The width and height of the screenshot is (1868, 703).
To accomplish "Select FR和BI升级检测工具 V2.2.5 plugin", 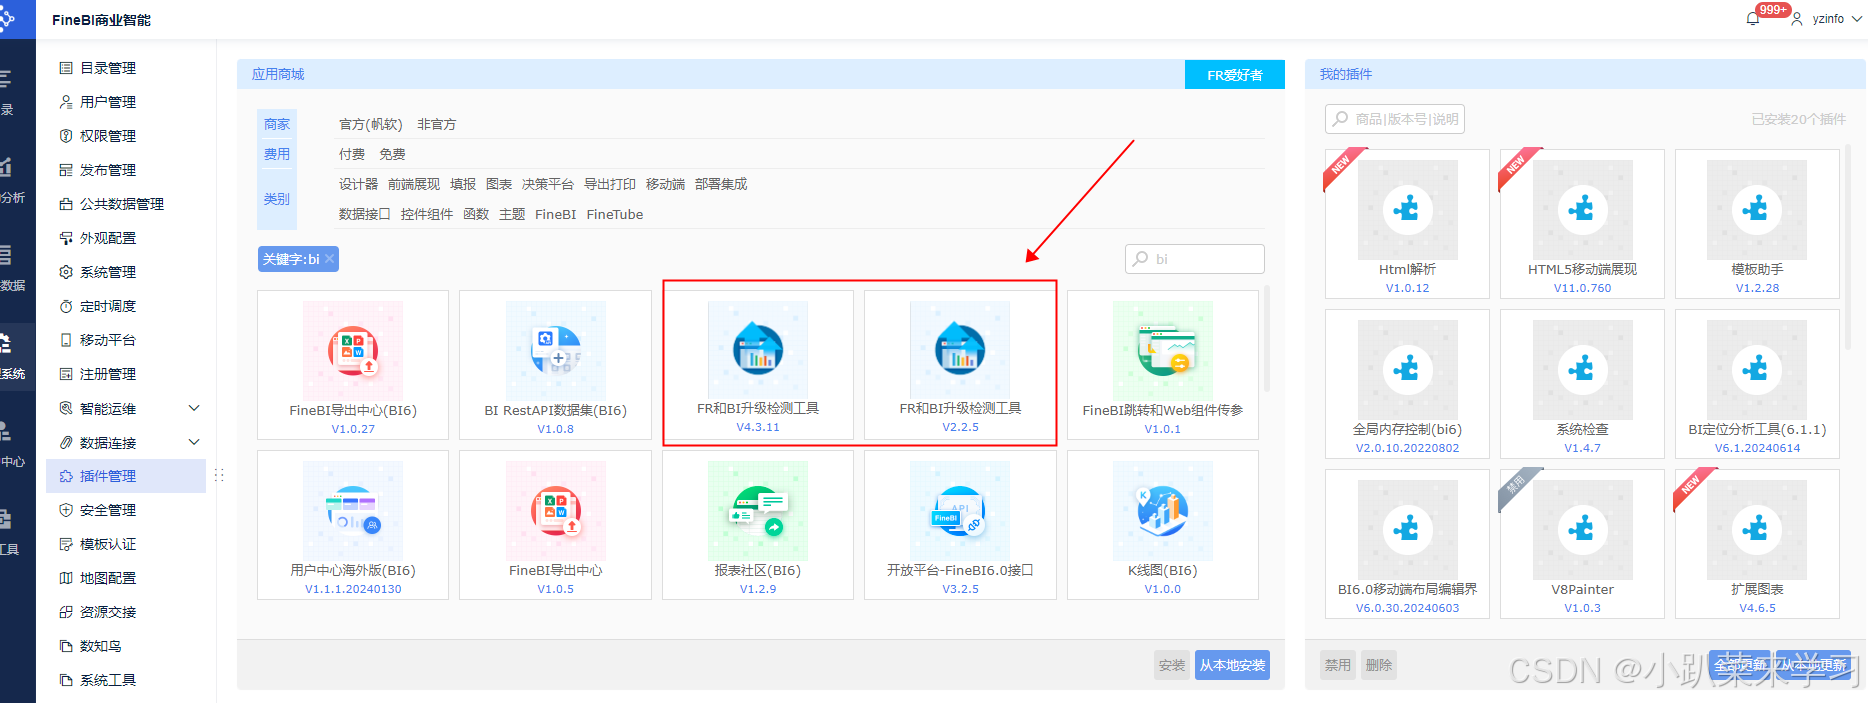I will pyautogui.click(x=960, y=365).
